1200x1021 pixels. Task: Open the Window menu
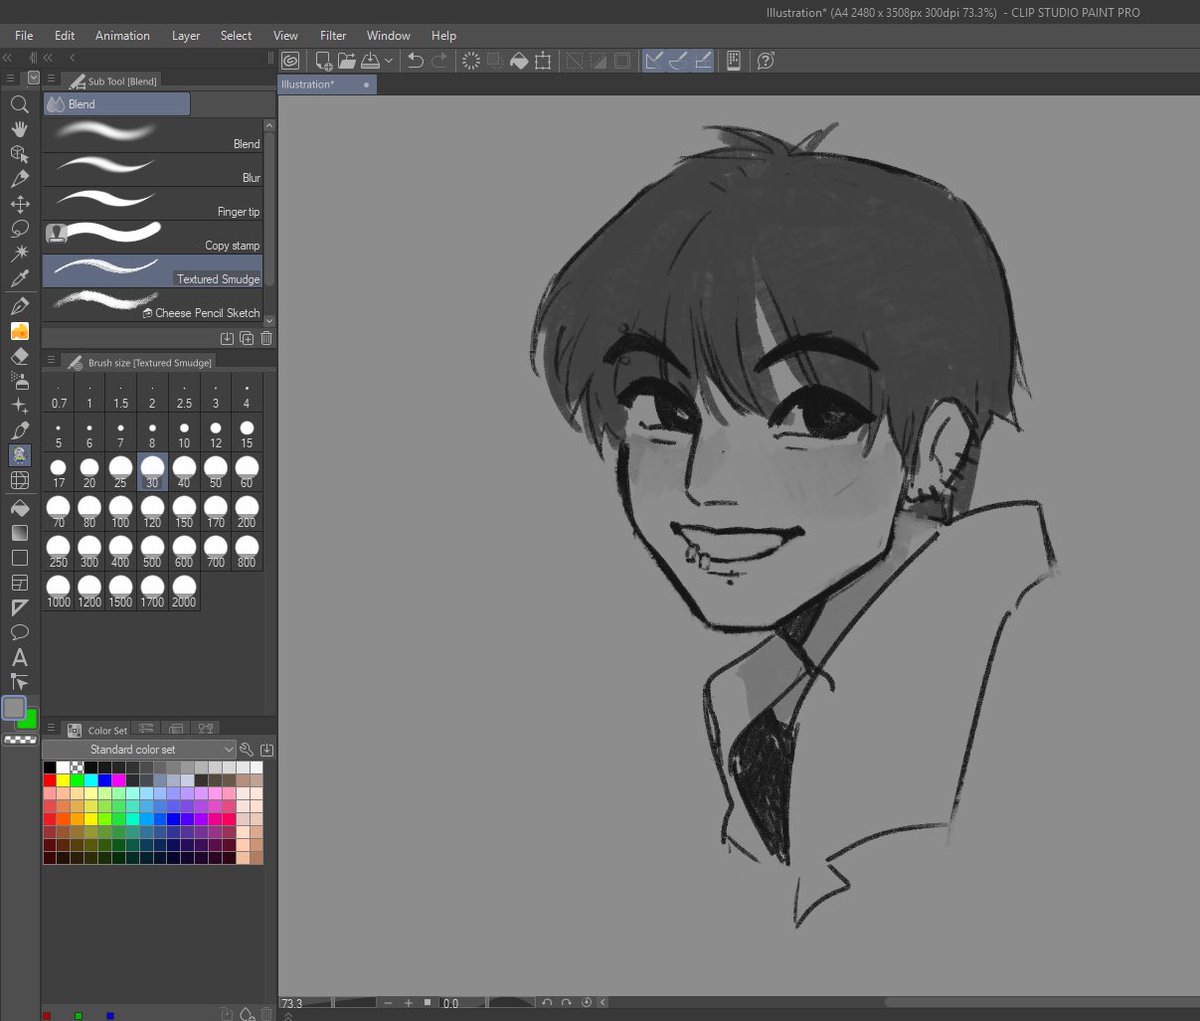coord(388,35)
